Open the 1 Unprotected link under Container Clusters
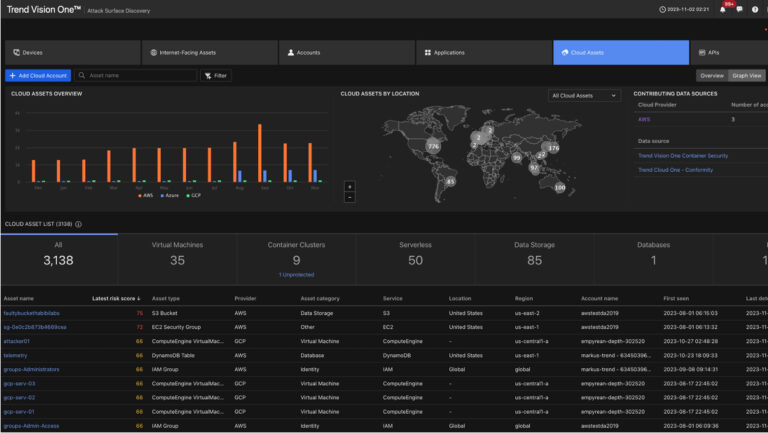This screenshot has width=768, height=433. click(296, 275)
